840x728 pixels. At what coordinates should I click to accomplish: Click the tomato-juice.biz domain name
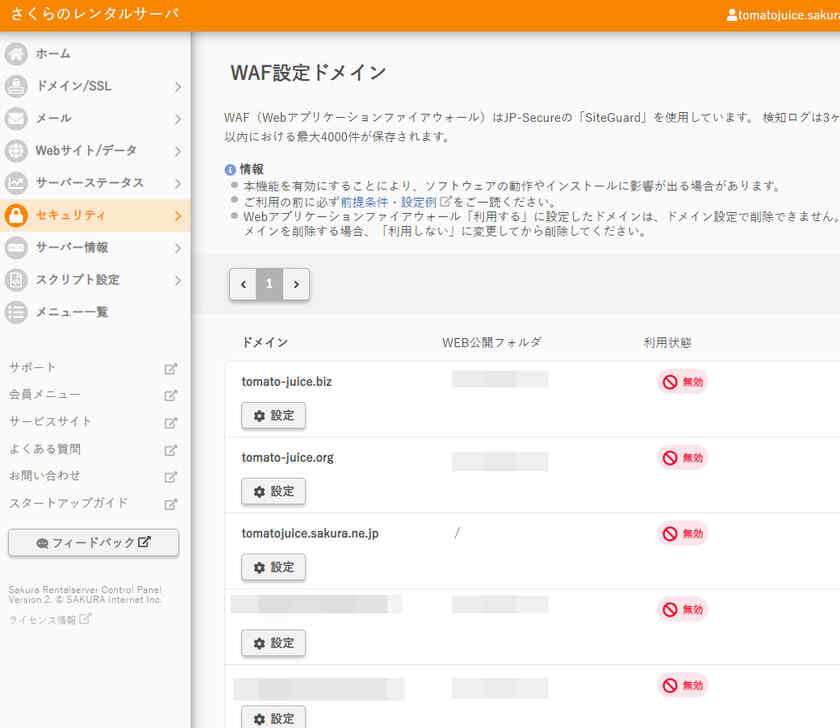pos(287,382)
